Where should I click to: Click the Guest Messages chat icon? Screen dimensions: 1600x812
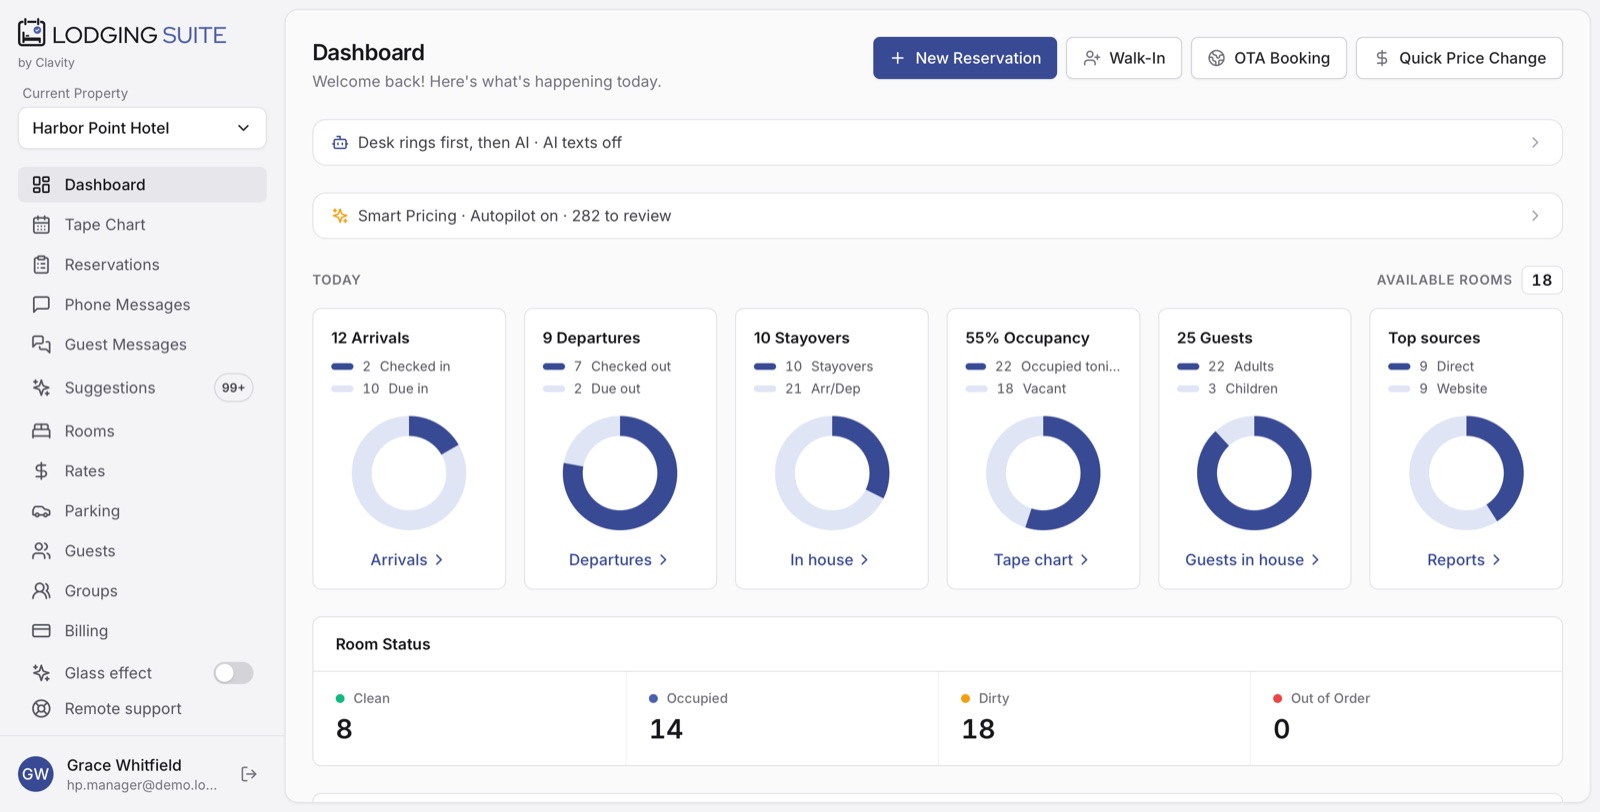(41, 345)
